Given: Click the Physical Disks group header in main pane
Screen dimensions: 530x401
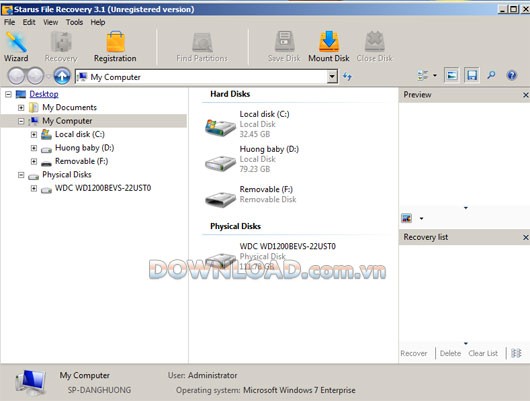Looking at the screenshot, I should pyautogui.click(x=235, y=226).
